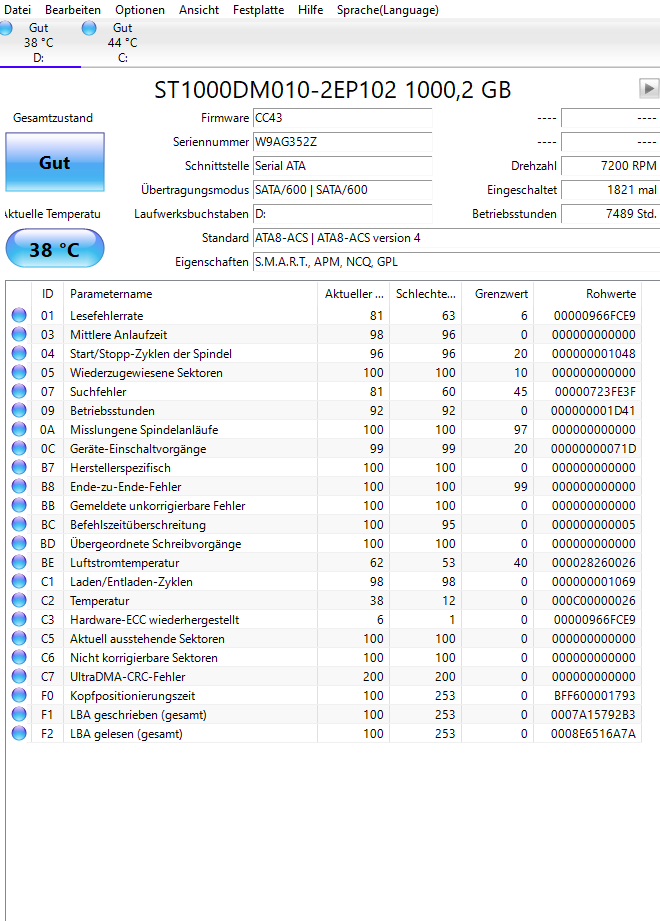Open the Datei menu
The height and width of the screenshot is (921, 660).
click(x=18, y=10)
